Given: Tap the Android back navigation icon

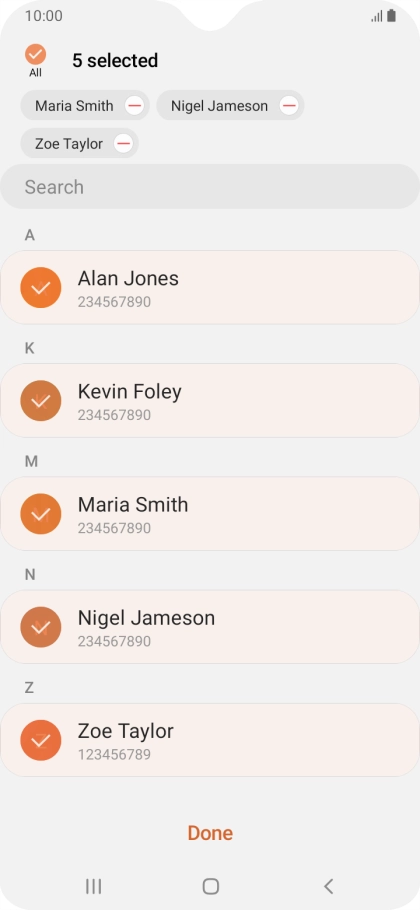Looking at the screenshot, I should tap(328, 886).
